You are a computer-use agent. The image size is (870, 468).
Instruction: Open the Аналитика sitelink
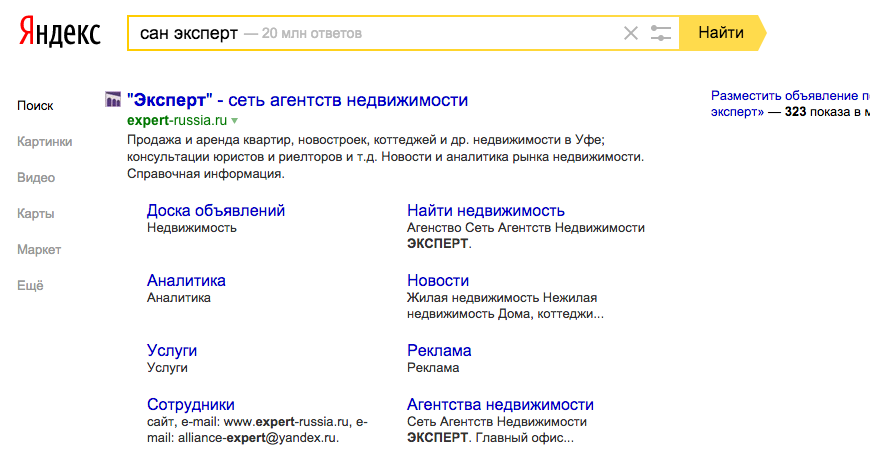pyautogui.click(x=186, y=280)
